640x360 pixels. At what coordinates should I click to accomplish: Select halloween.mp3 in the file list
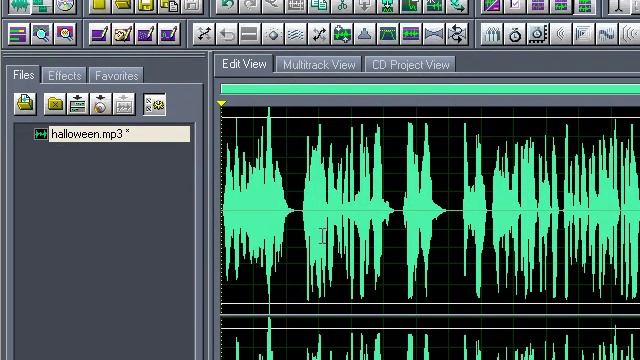[x=119, y=134]
